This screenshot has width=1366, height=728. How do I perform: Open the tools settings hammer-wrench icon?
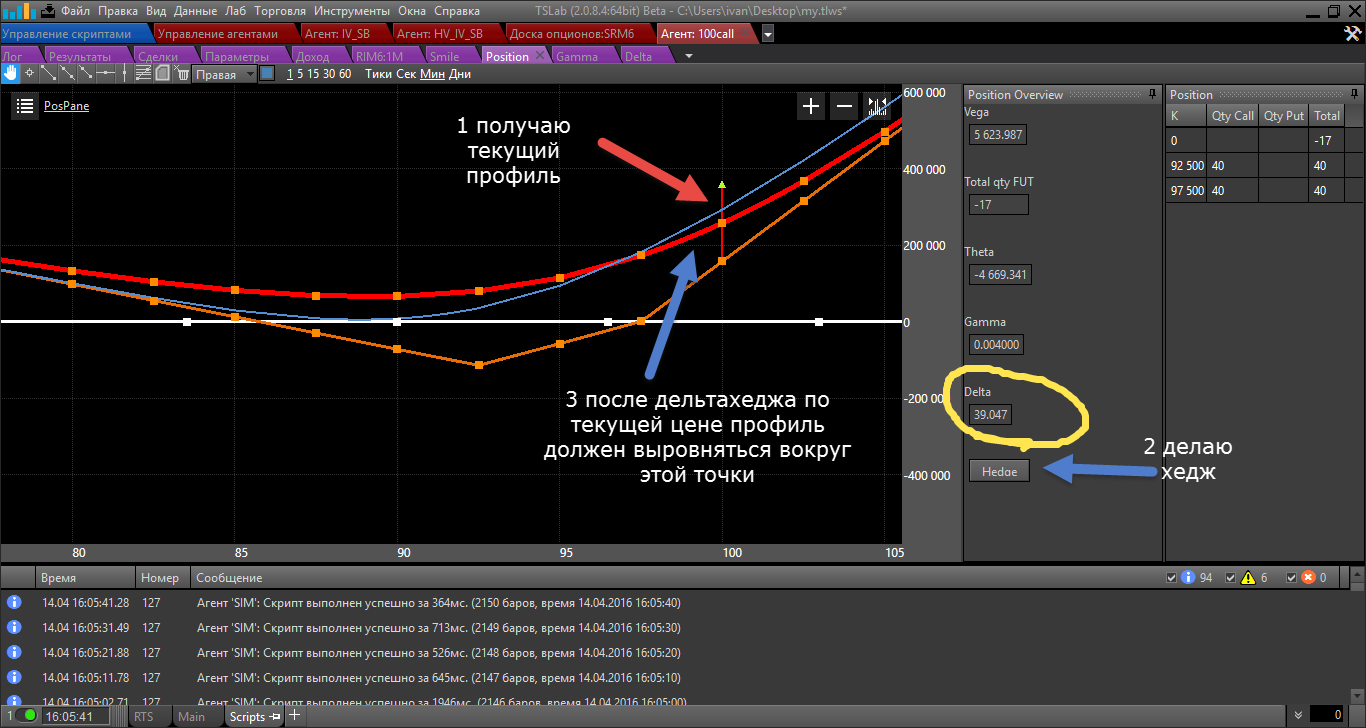coord(1351,33)
